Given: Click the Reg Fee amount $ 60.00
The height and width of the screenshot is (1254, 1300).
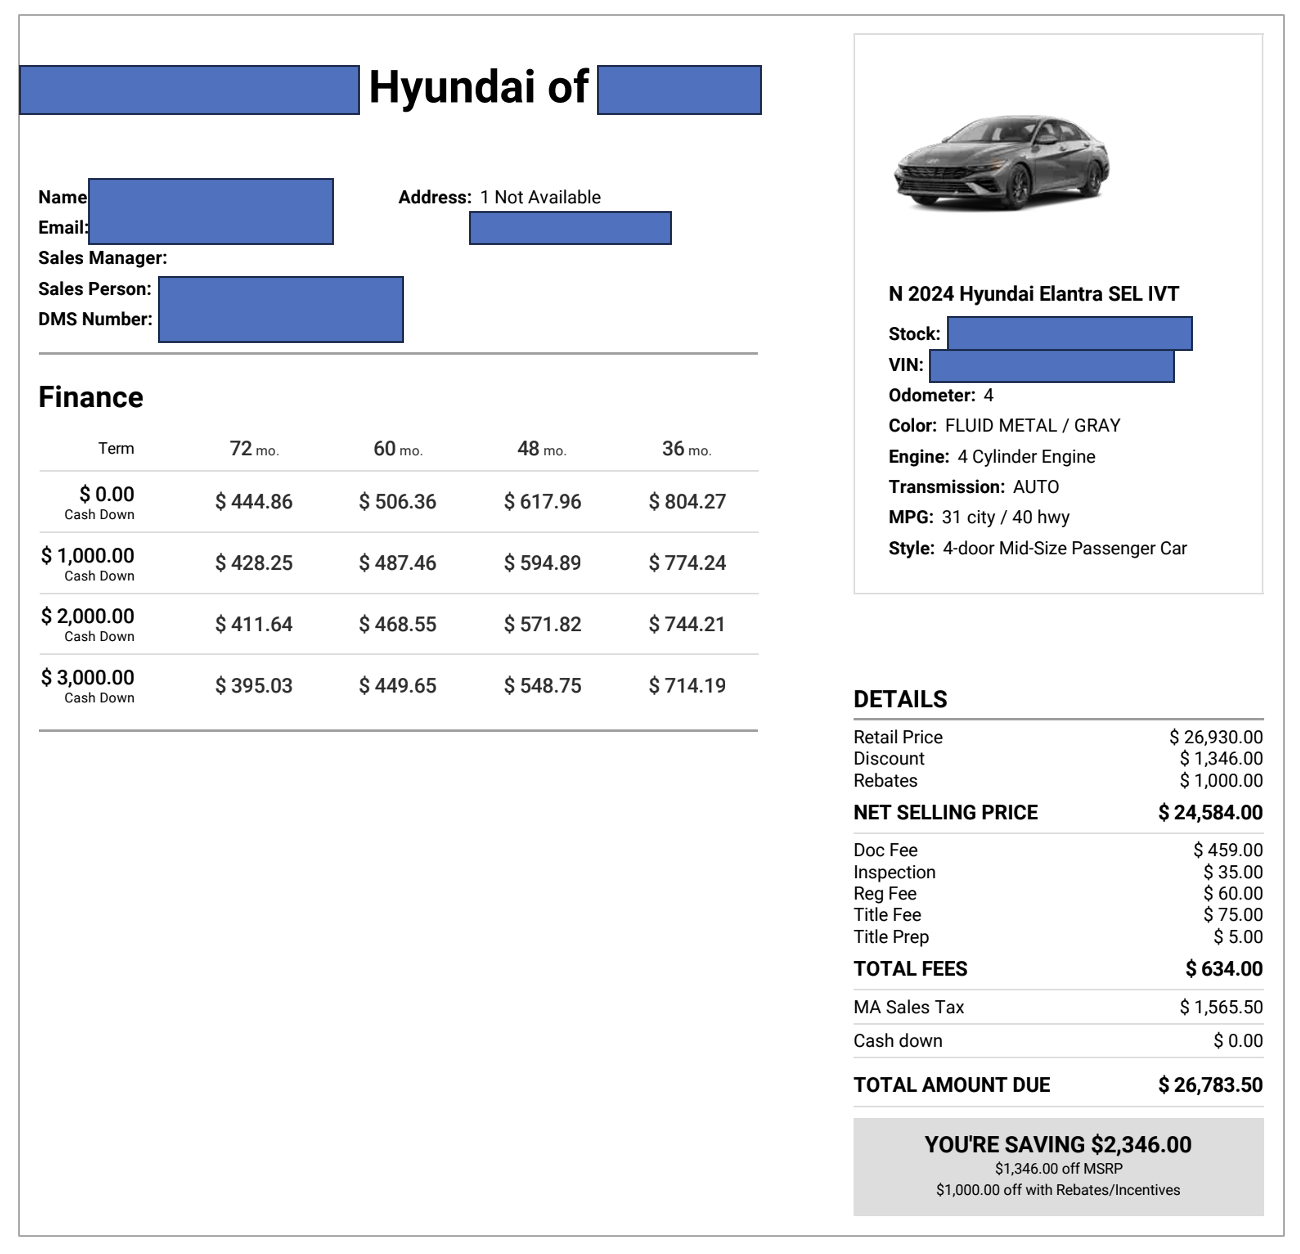Looking at the screenshot, I should pos(1233,894).
